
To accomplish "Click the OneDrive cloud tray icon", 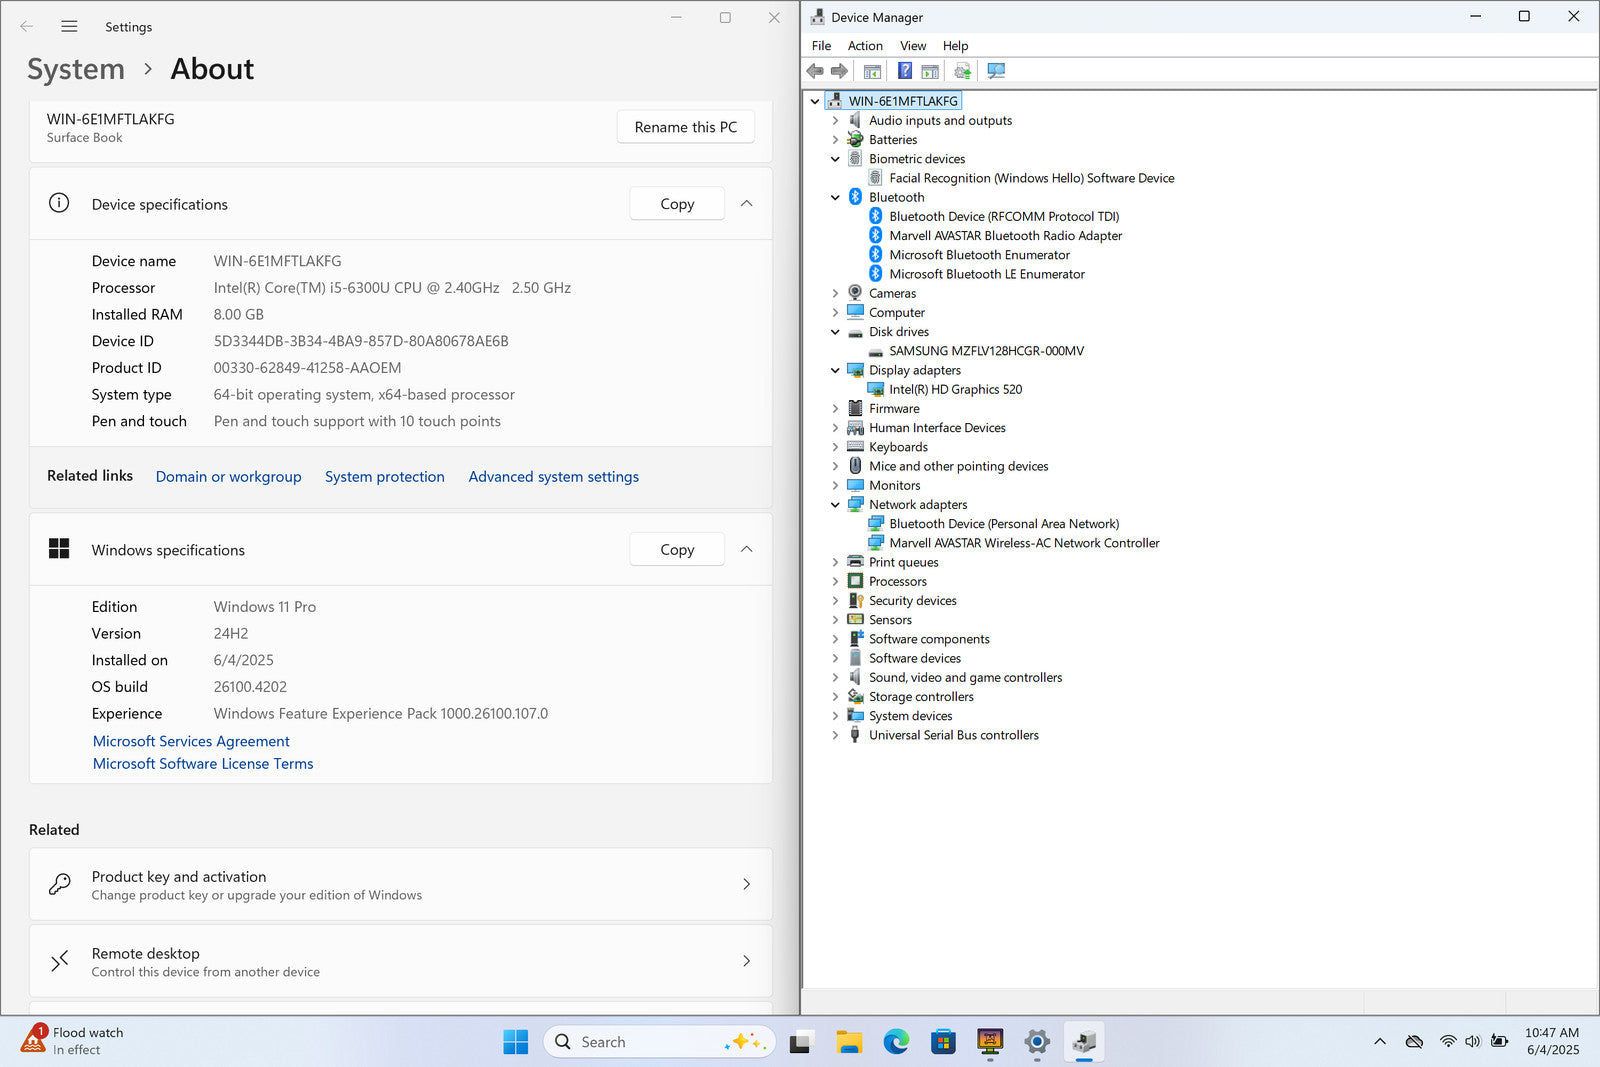I will pyautogui.click(x=1414, y=1041).
